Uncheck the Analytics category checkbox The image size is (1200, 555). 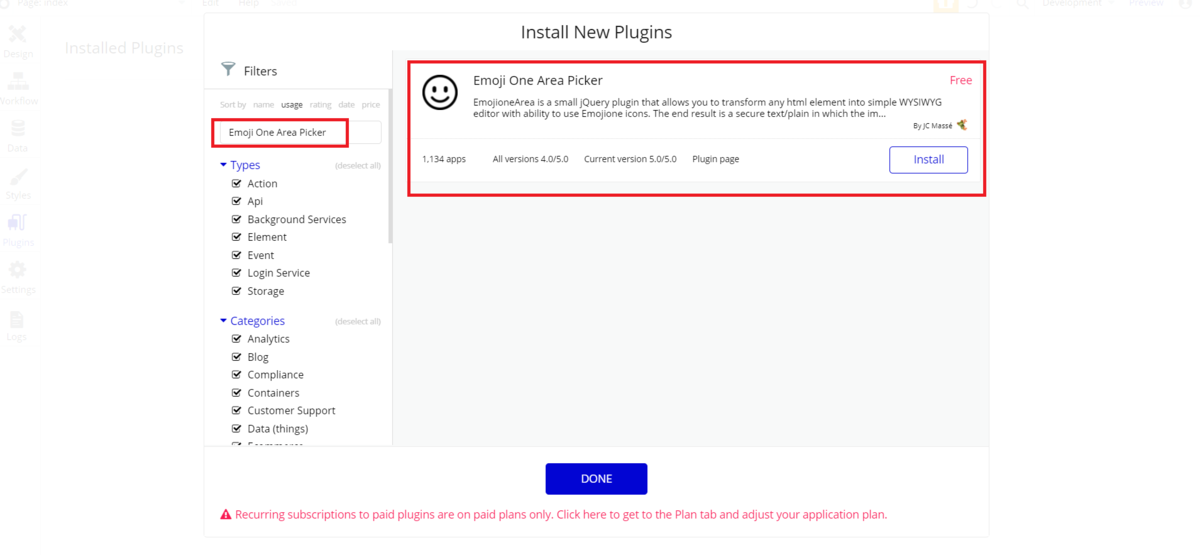pyautogui.click(x=237, y=339)
